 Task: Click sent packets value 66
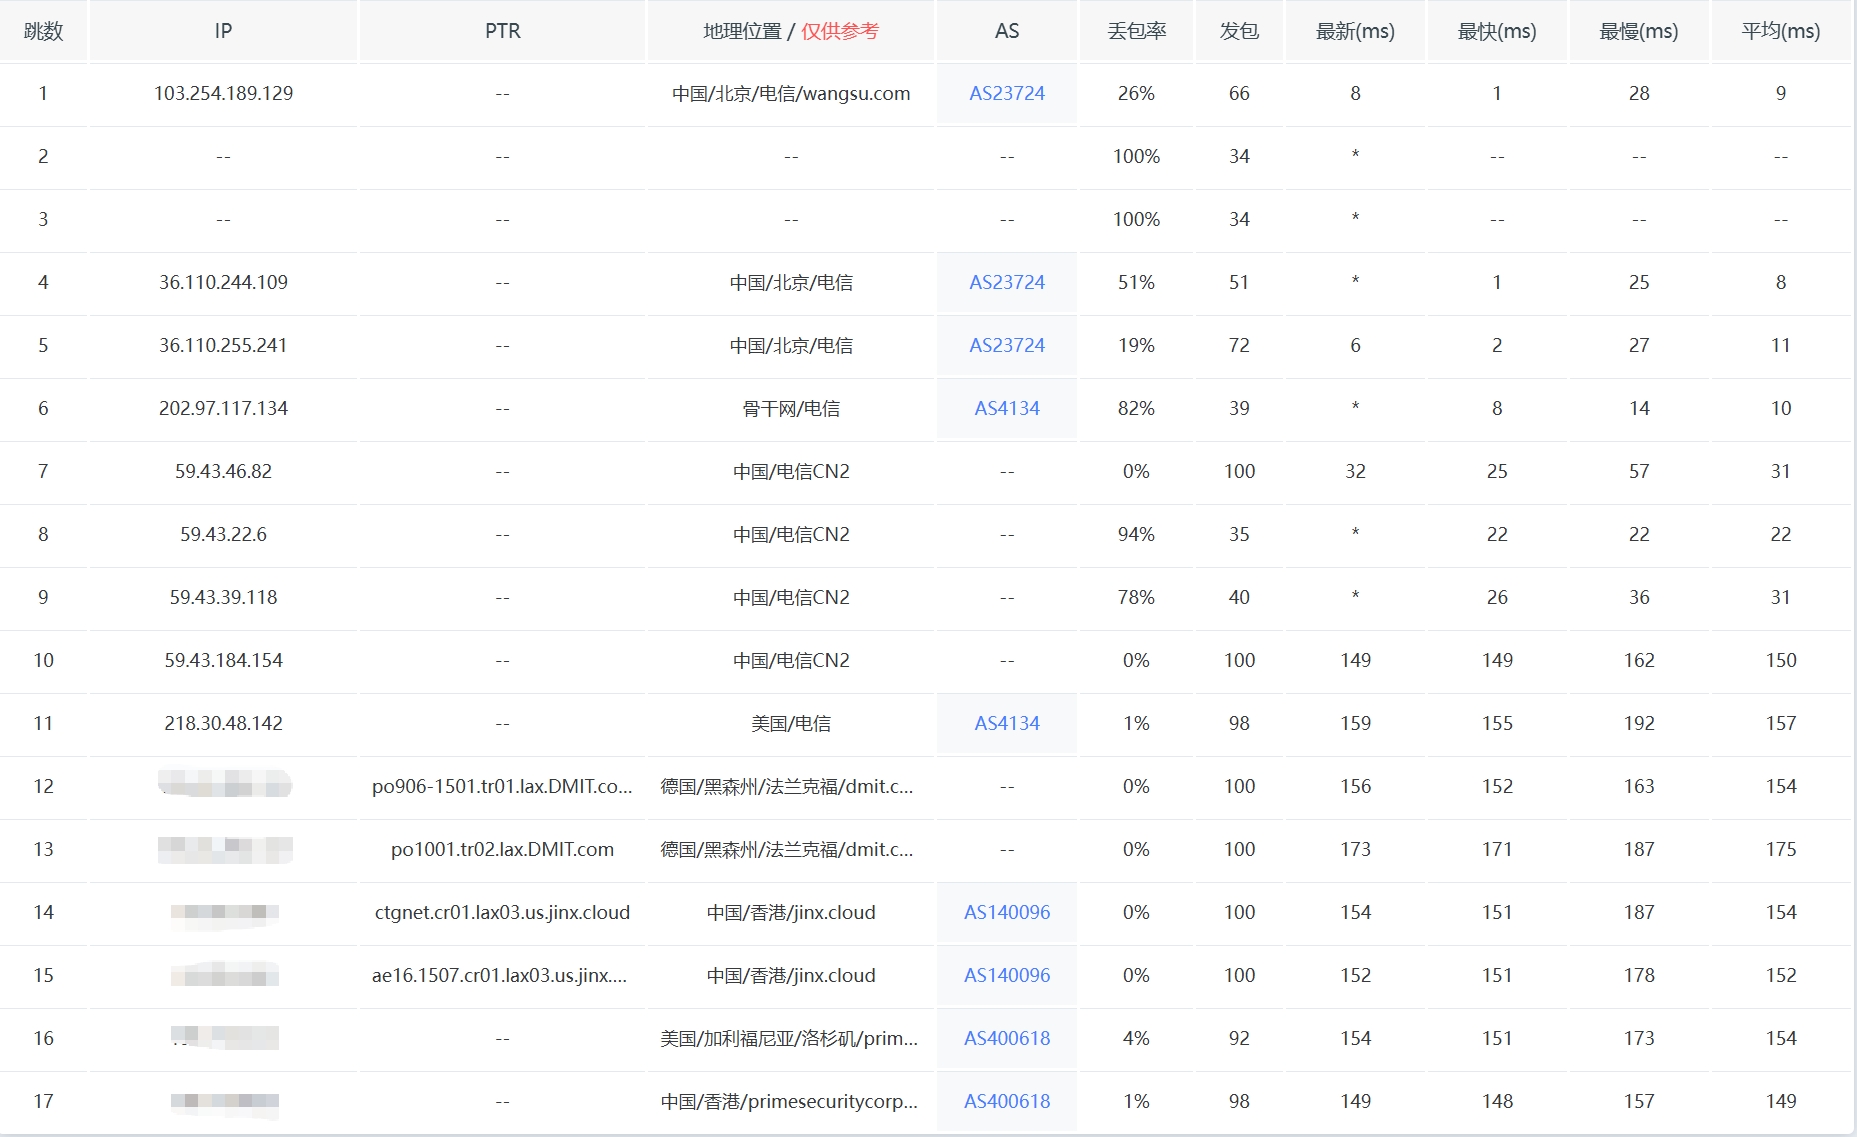[1239, 93]
